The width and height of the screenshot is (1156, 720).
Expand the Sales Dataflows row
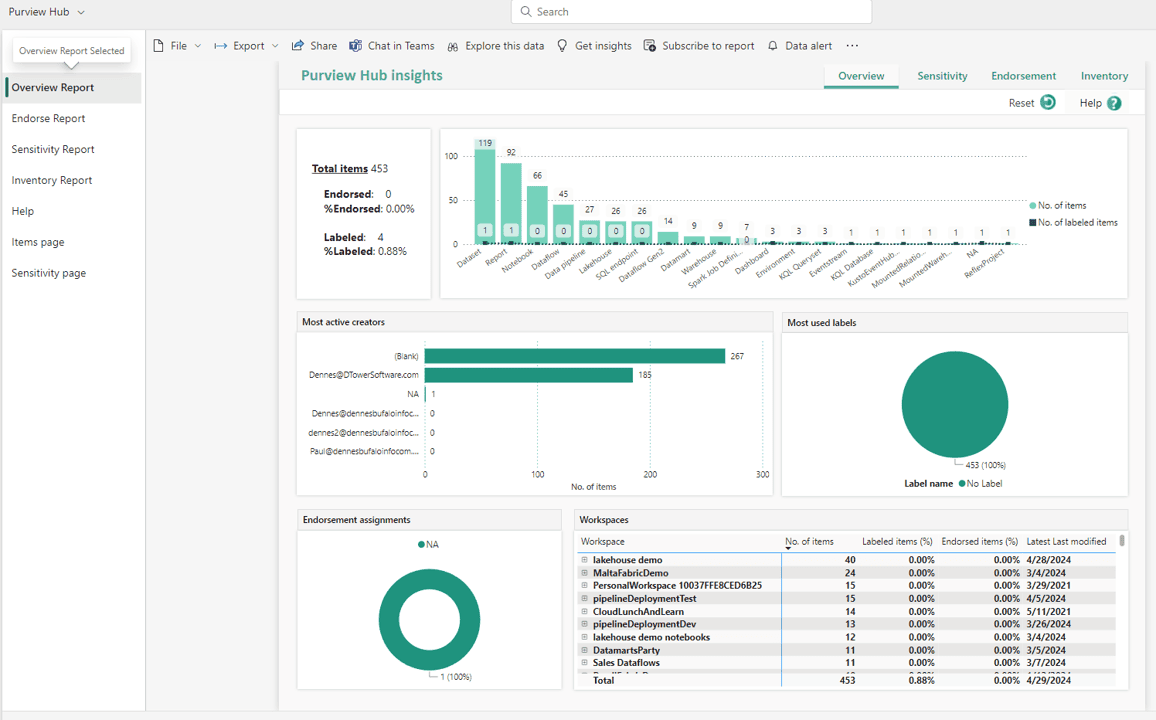coord(585,663)
